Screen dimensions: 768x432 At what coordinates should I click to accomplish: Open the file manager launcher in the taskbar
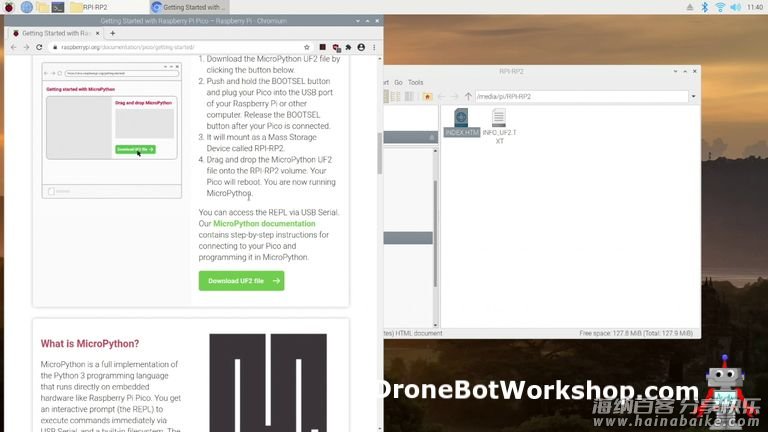pos(43,7)
